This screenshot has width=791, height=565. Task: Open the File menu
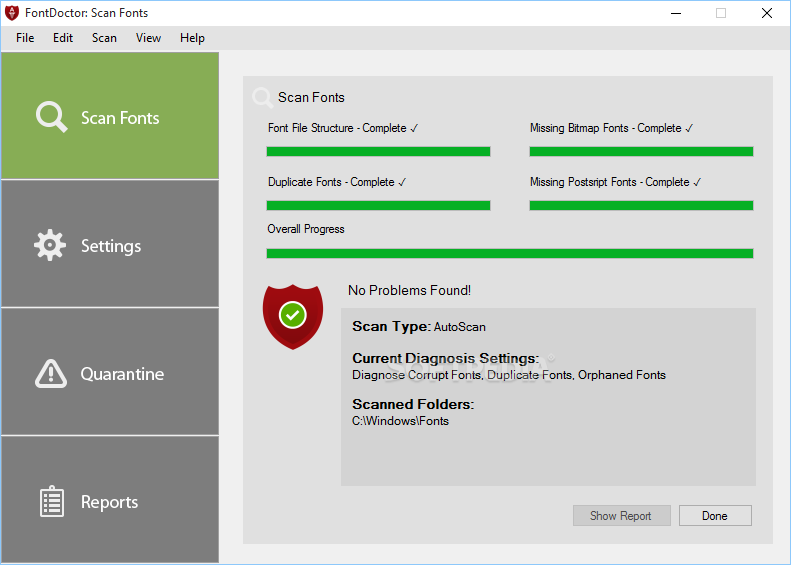(25, 38)
